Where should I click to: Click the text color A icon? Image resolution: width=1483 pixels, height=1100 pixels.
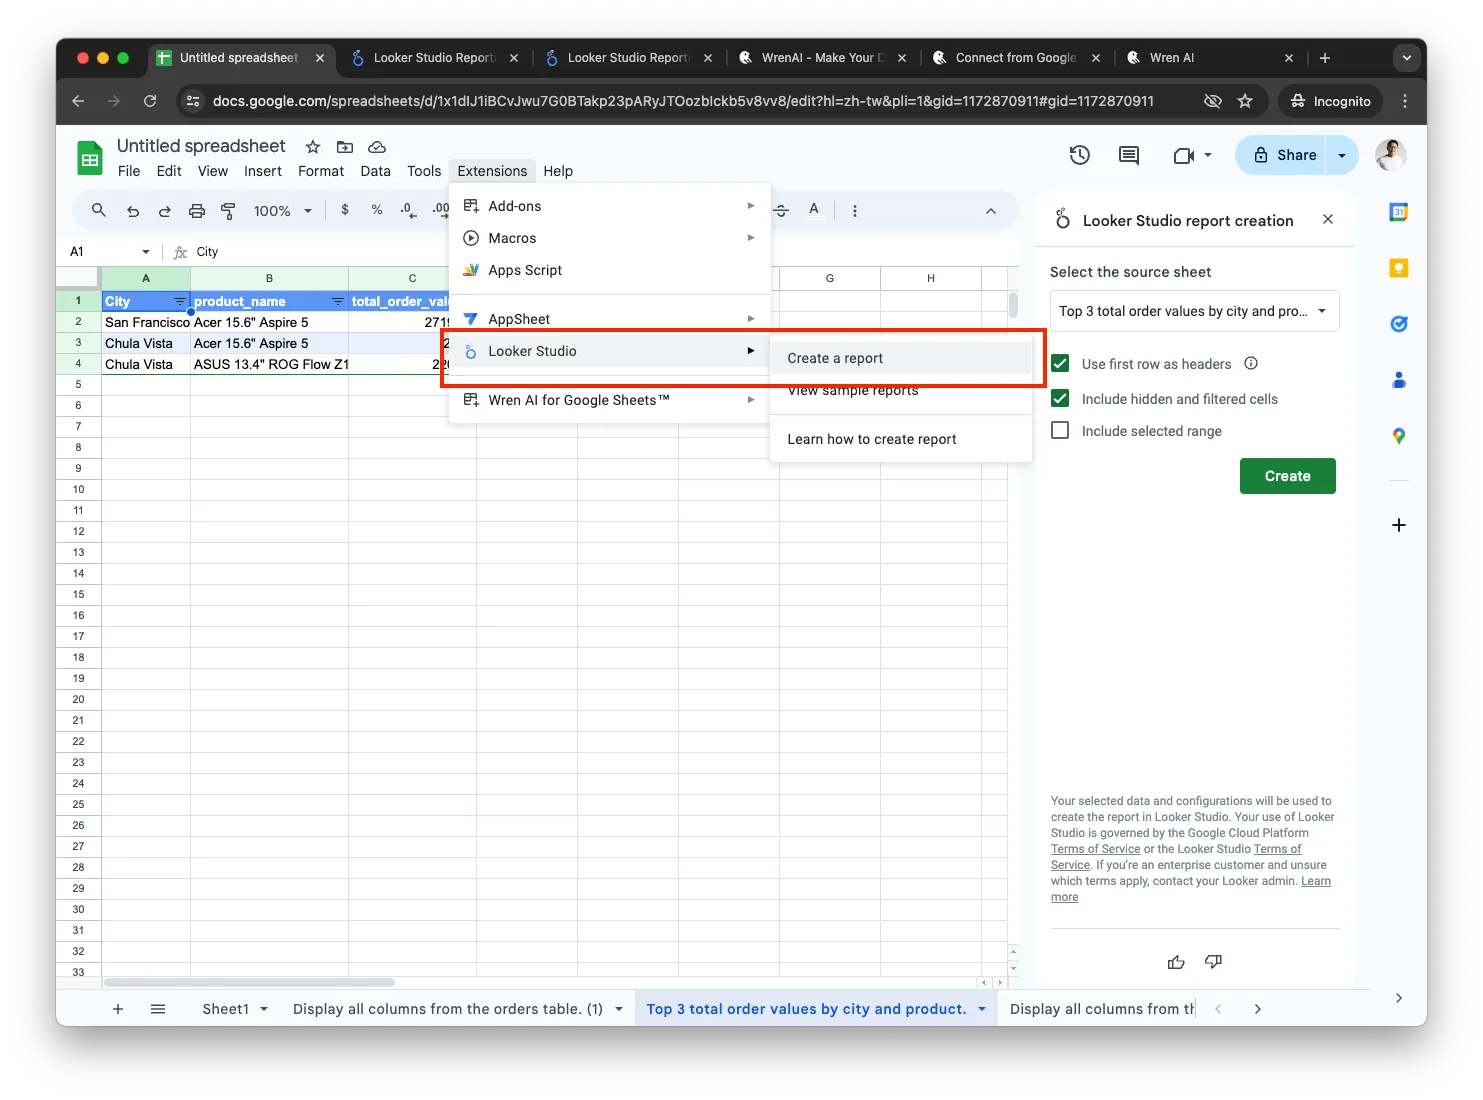pyautogui.click(x=814, y=210)
